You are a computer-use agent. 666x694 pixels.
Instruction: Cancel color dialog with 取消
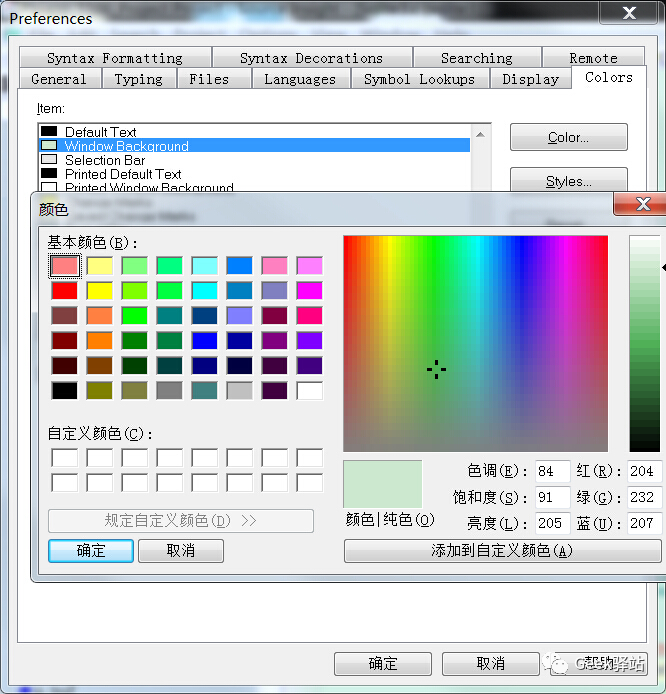tap(181, 551)
